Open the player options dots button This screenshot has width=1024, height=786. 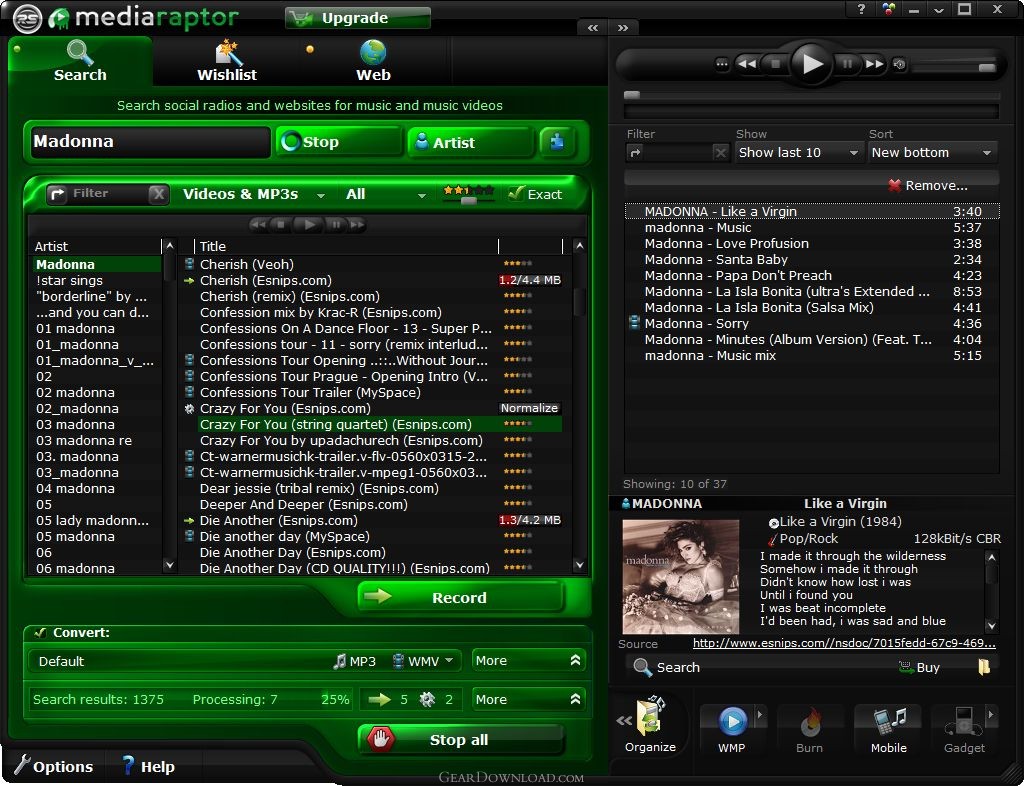(x=722, y=64)
